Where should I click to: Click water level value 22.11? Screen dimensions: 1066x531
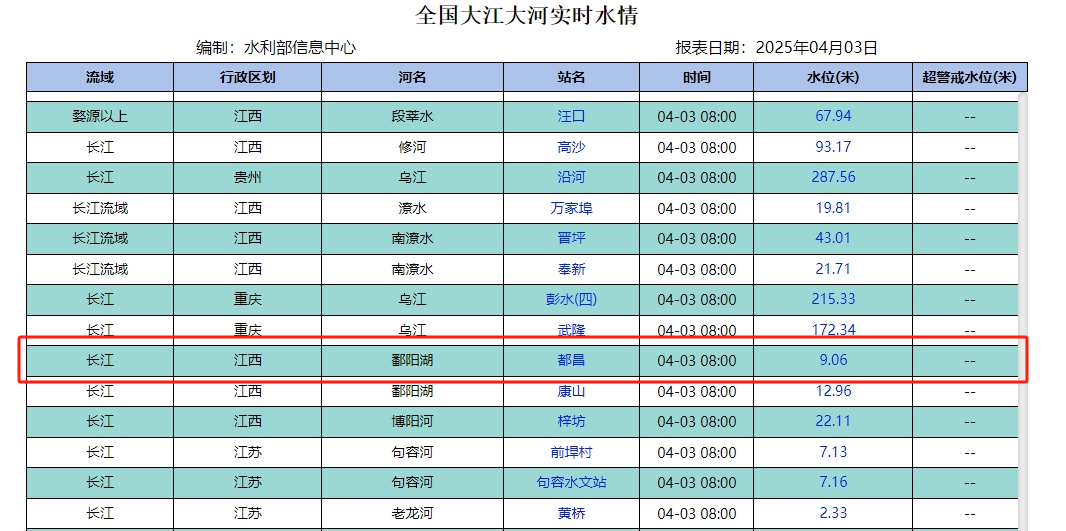tap(833, 421)
